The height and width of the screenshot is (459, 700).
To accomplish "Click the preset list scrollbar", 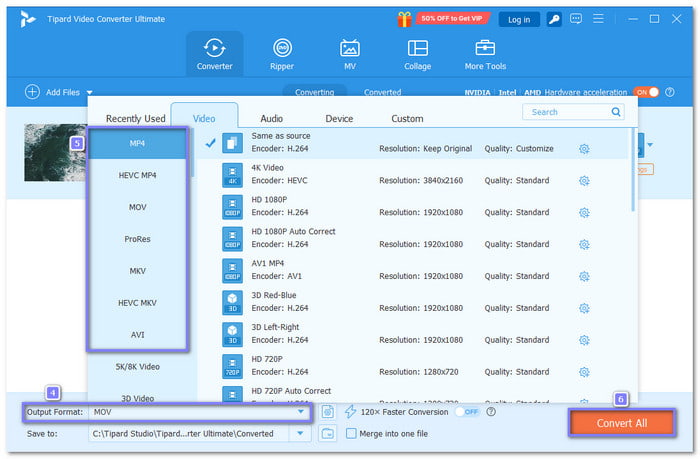I will [633, 170].
